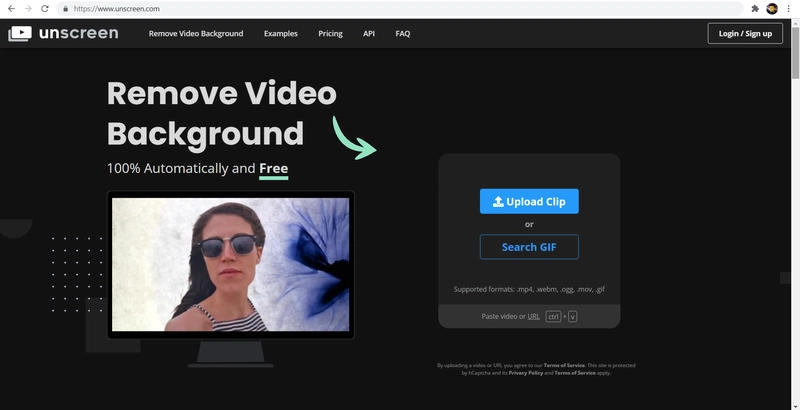Click the URL link in paste area
This screenshot has width=800, height=410.
[x=534, y=316]
